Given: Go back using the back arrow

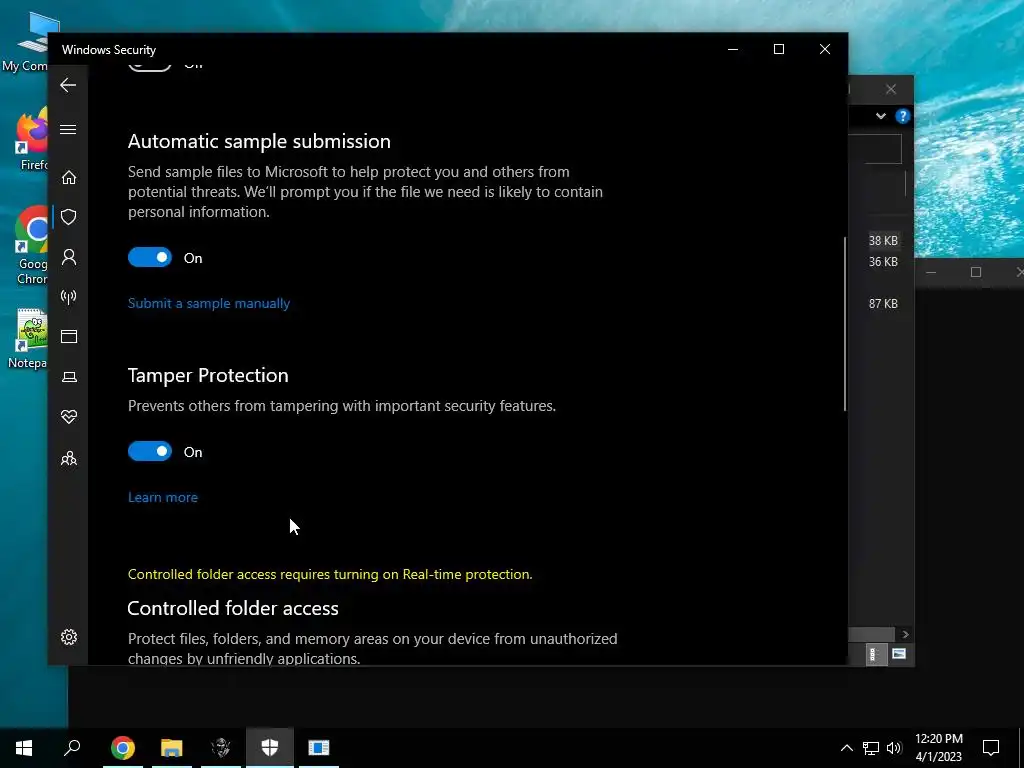Looking at the screenshot, I should point(68,85).
